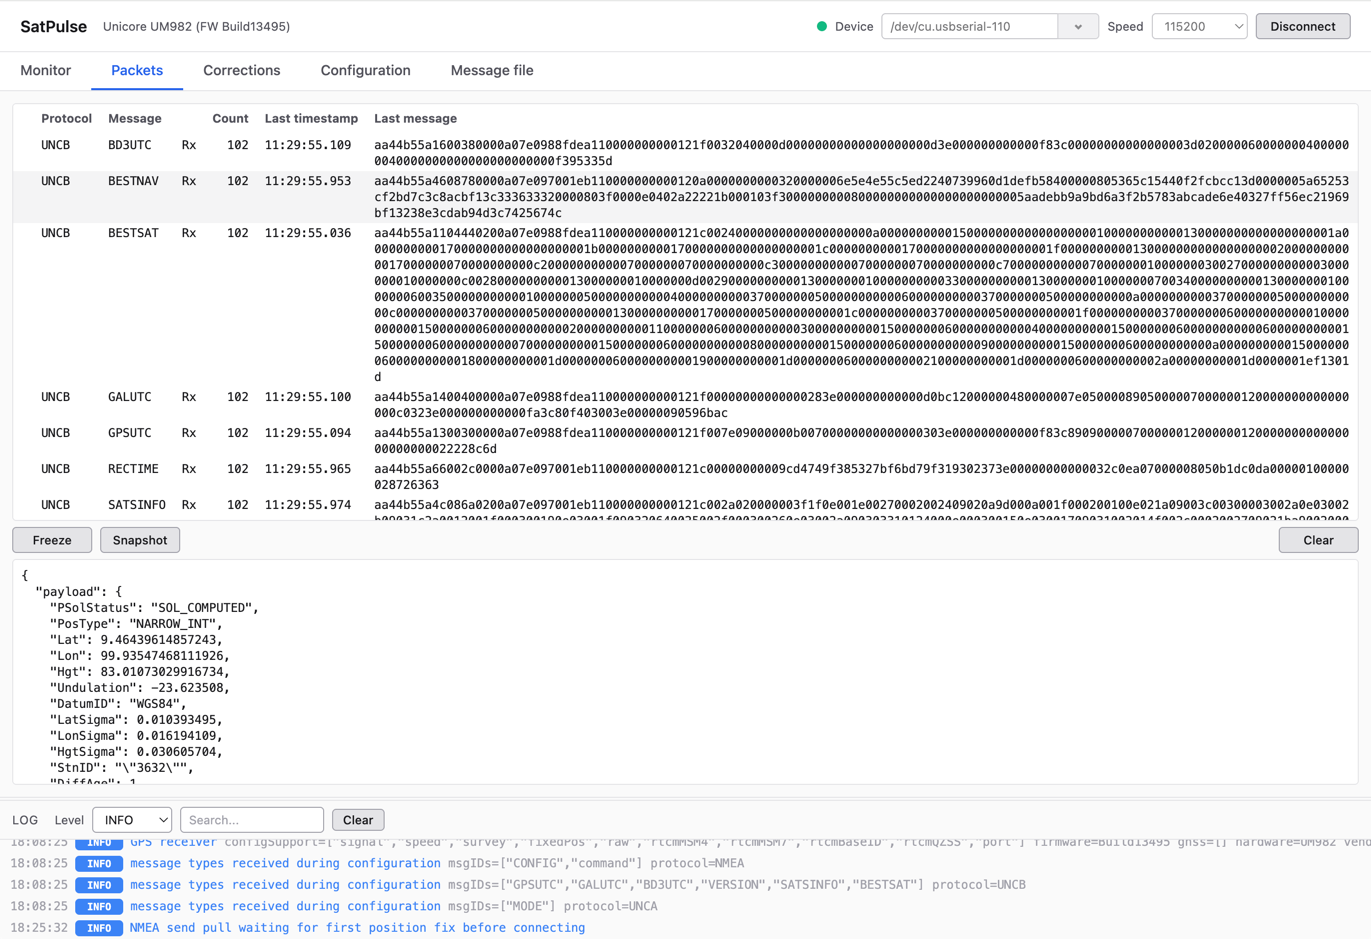
Task: Click the Message column header
Action: point(134,118)
